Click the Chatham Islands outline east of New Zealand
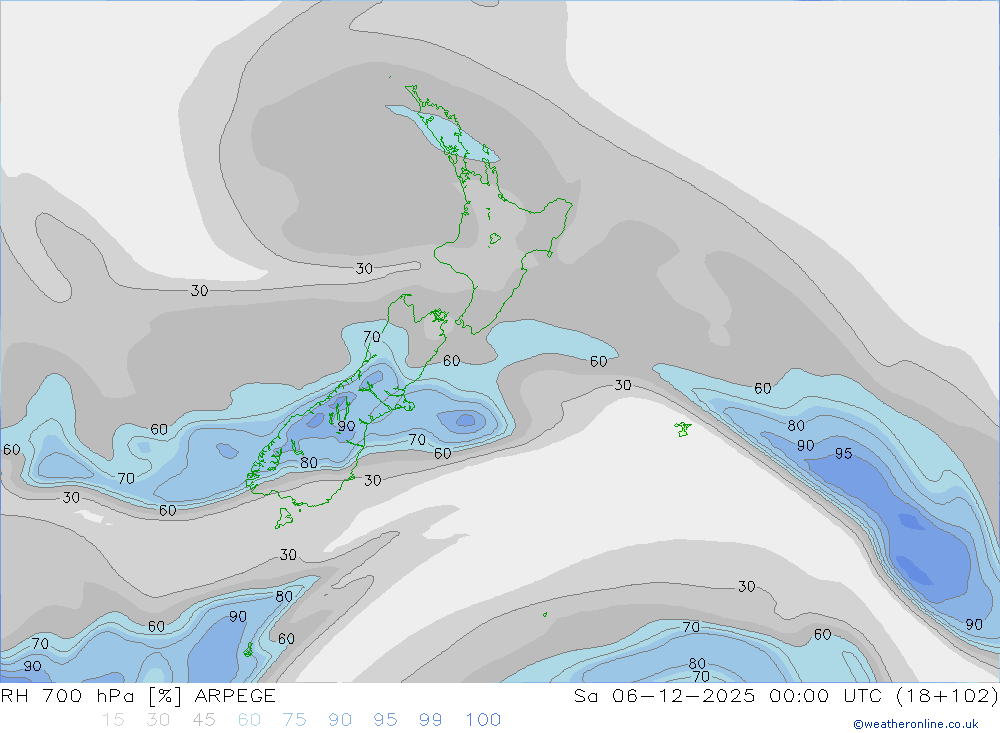The image size is (1000, 733). click(x=683, y=429)
